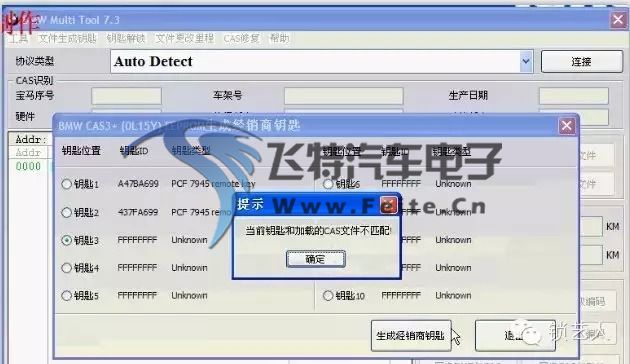
Task: Select the 钥匙3 radio button
Action: tap(66, 240)
